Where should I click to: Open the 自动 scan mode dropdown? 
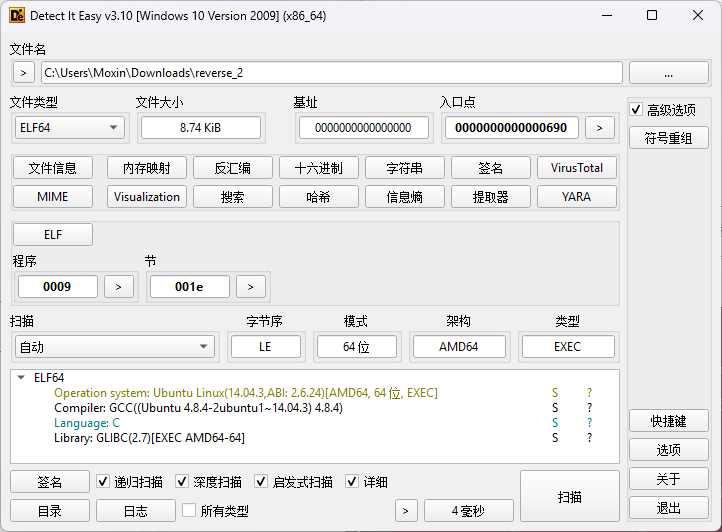112,347
